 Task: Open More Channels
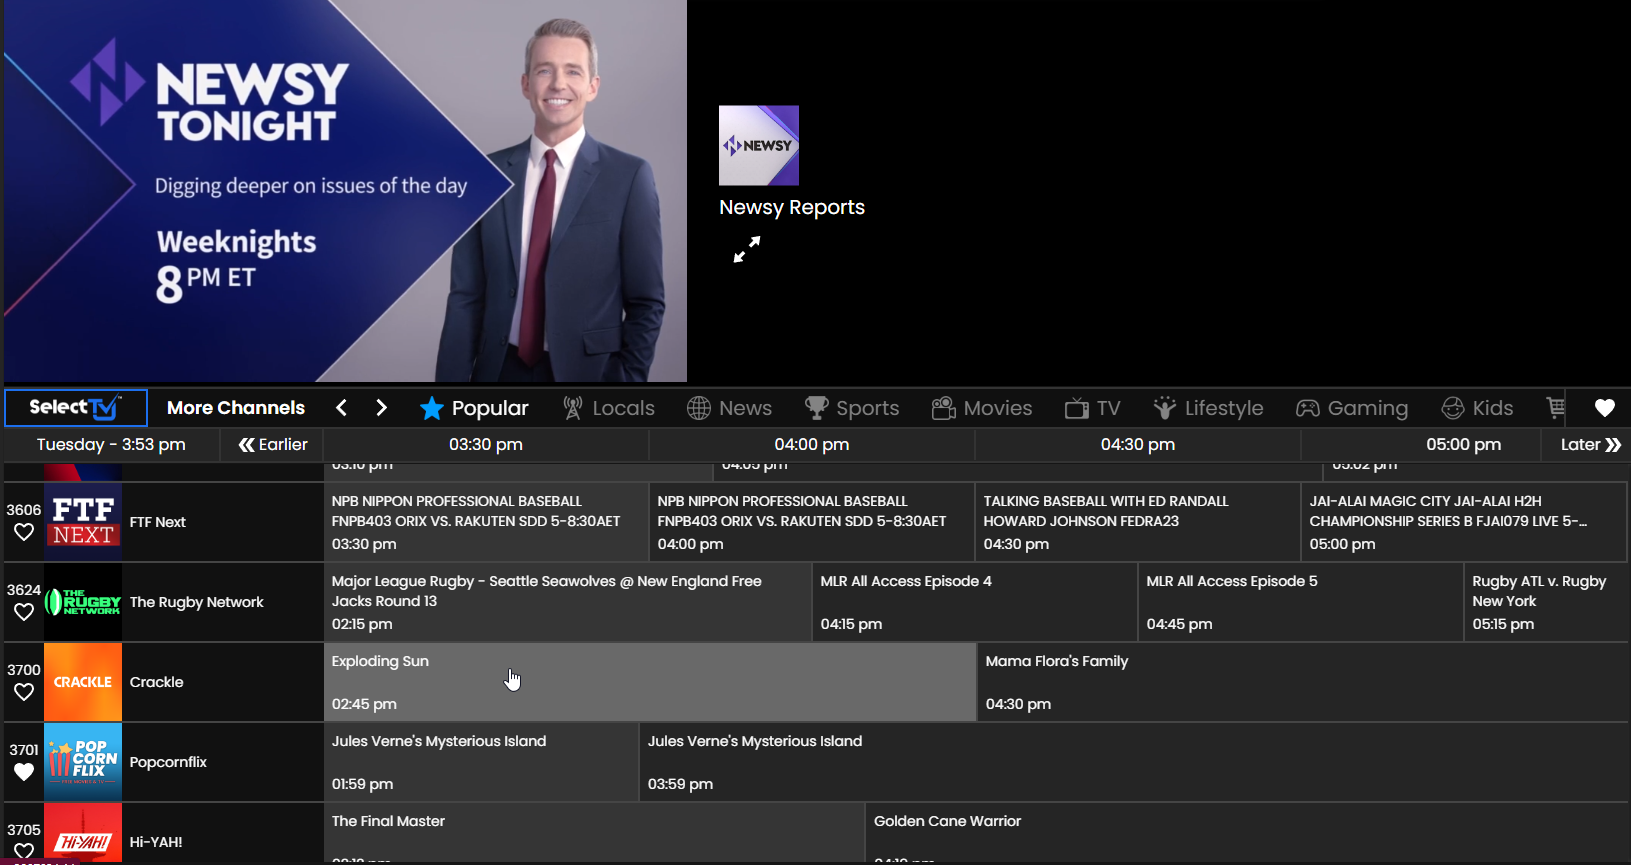click(x=236, y=408)
